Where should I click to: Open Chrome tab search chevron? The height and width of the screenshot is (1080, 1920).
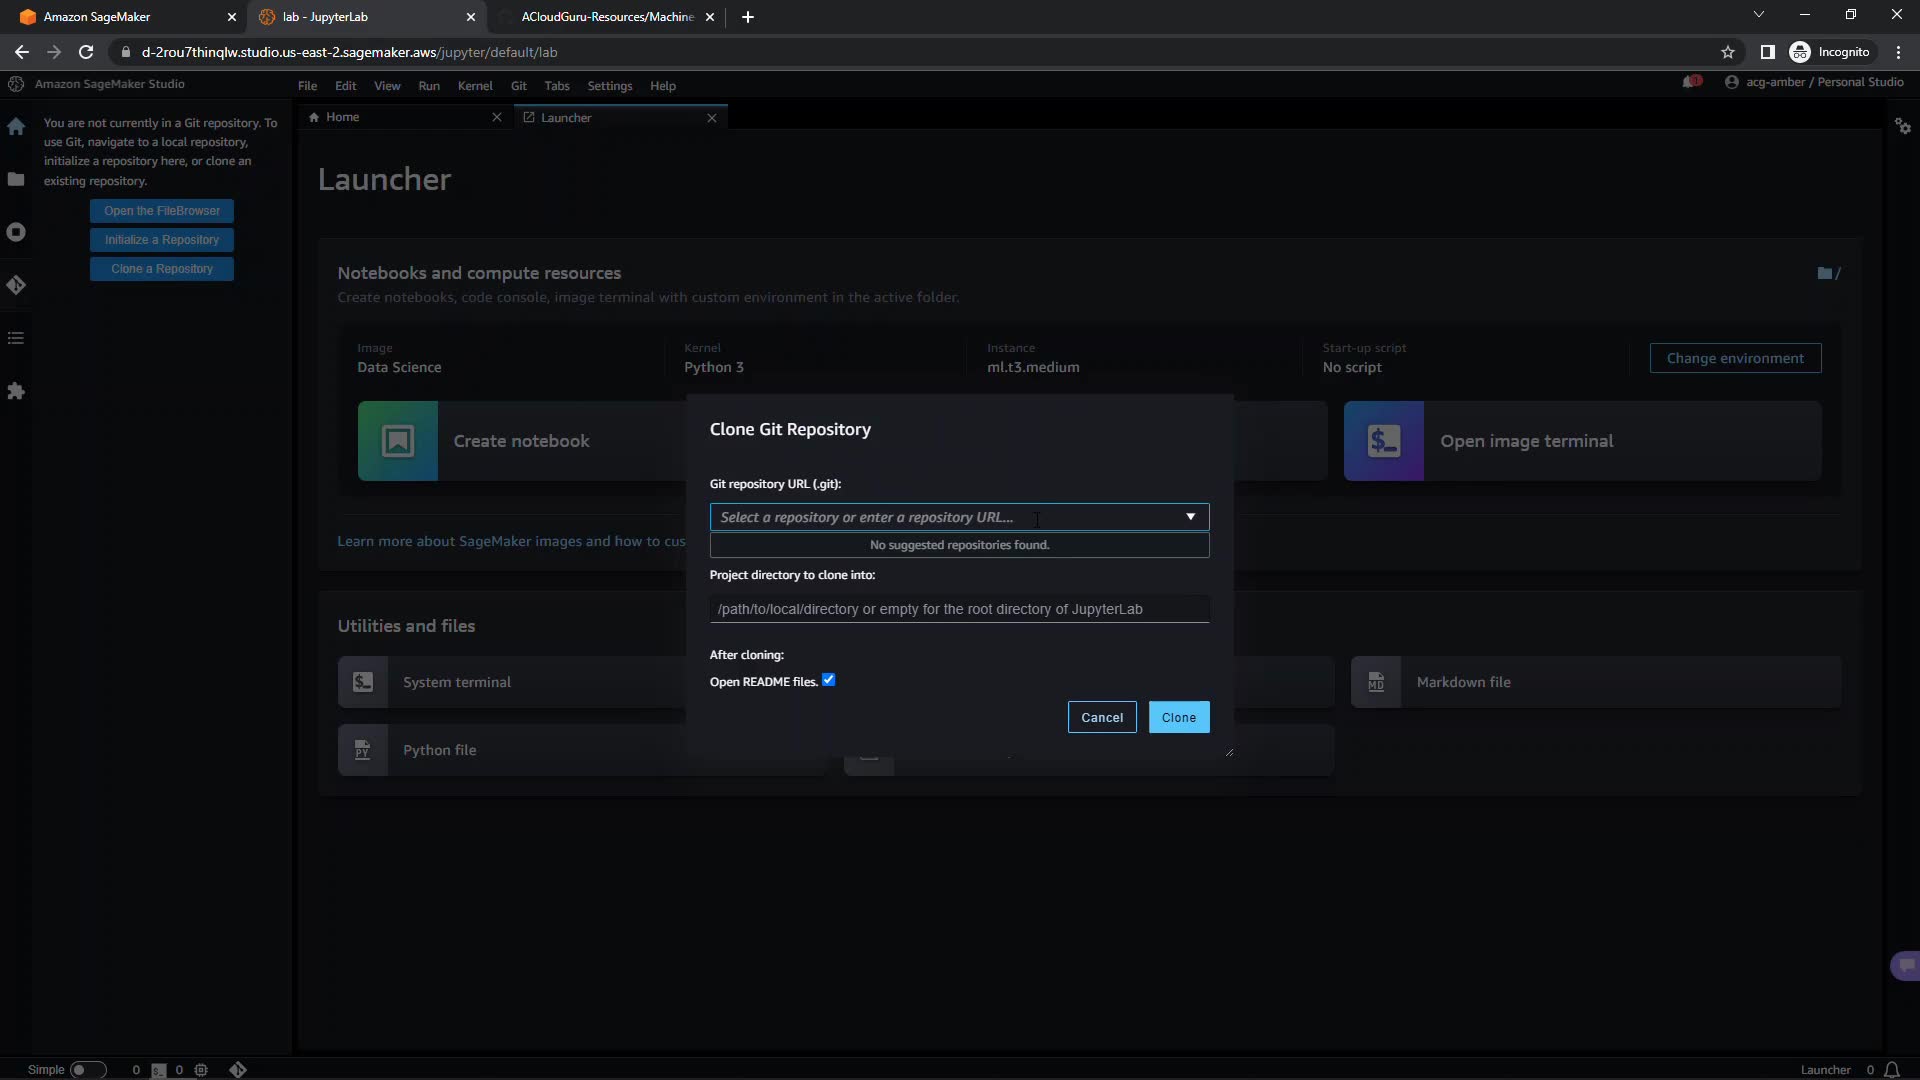tap(1759, 15)
